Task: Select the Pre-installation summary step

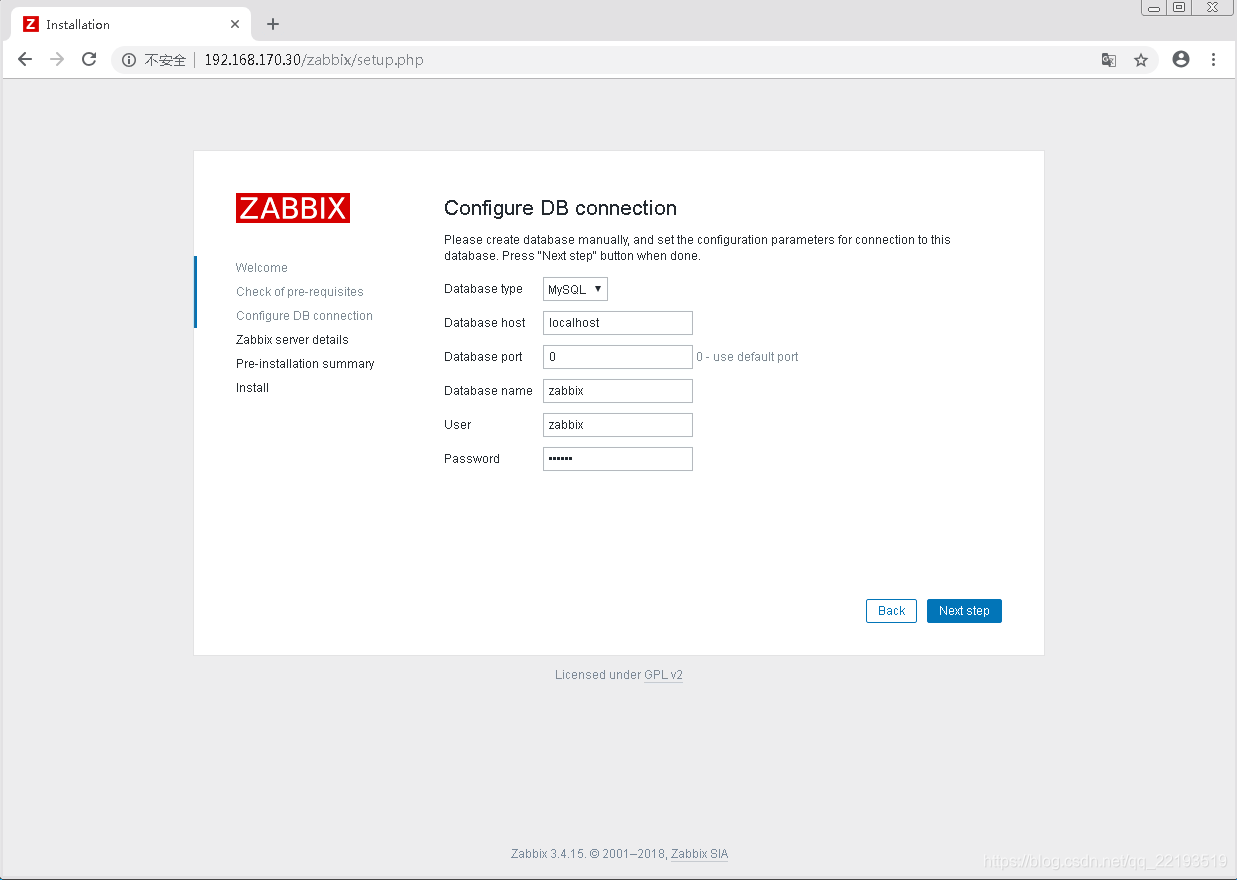Action: (305, 364)
